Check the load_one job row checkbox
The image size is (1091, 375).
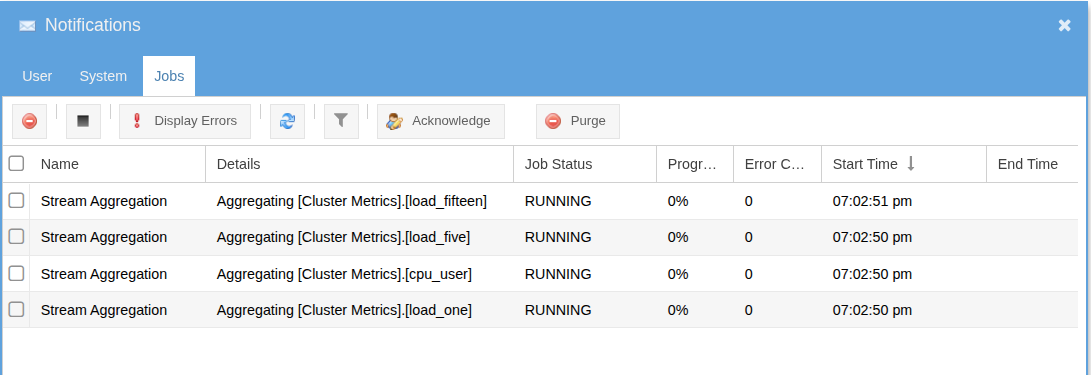pyautogui.click(x=16, y=310)
